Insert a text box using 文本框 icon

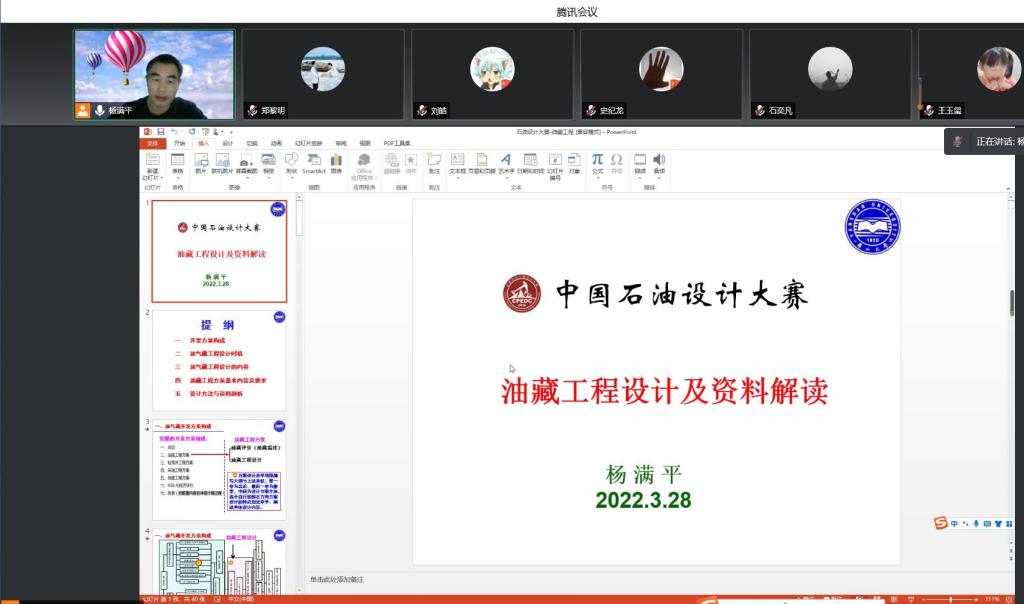click(x=457, y=160)
